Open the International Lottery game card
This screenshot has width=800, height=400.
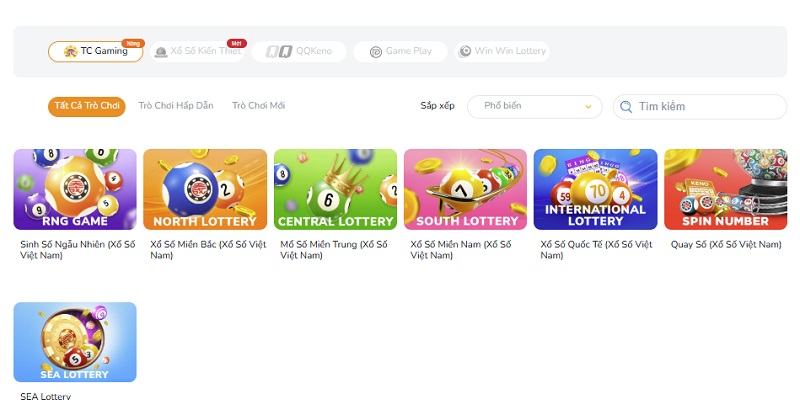pyautogui.click(x=595, y=189)
